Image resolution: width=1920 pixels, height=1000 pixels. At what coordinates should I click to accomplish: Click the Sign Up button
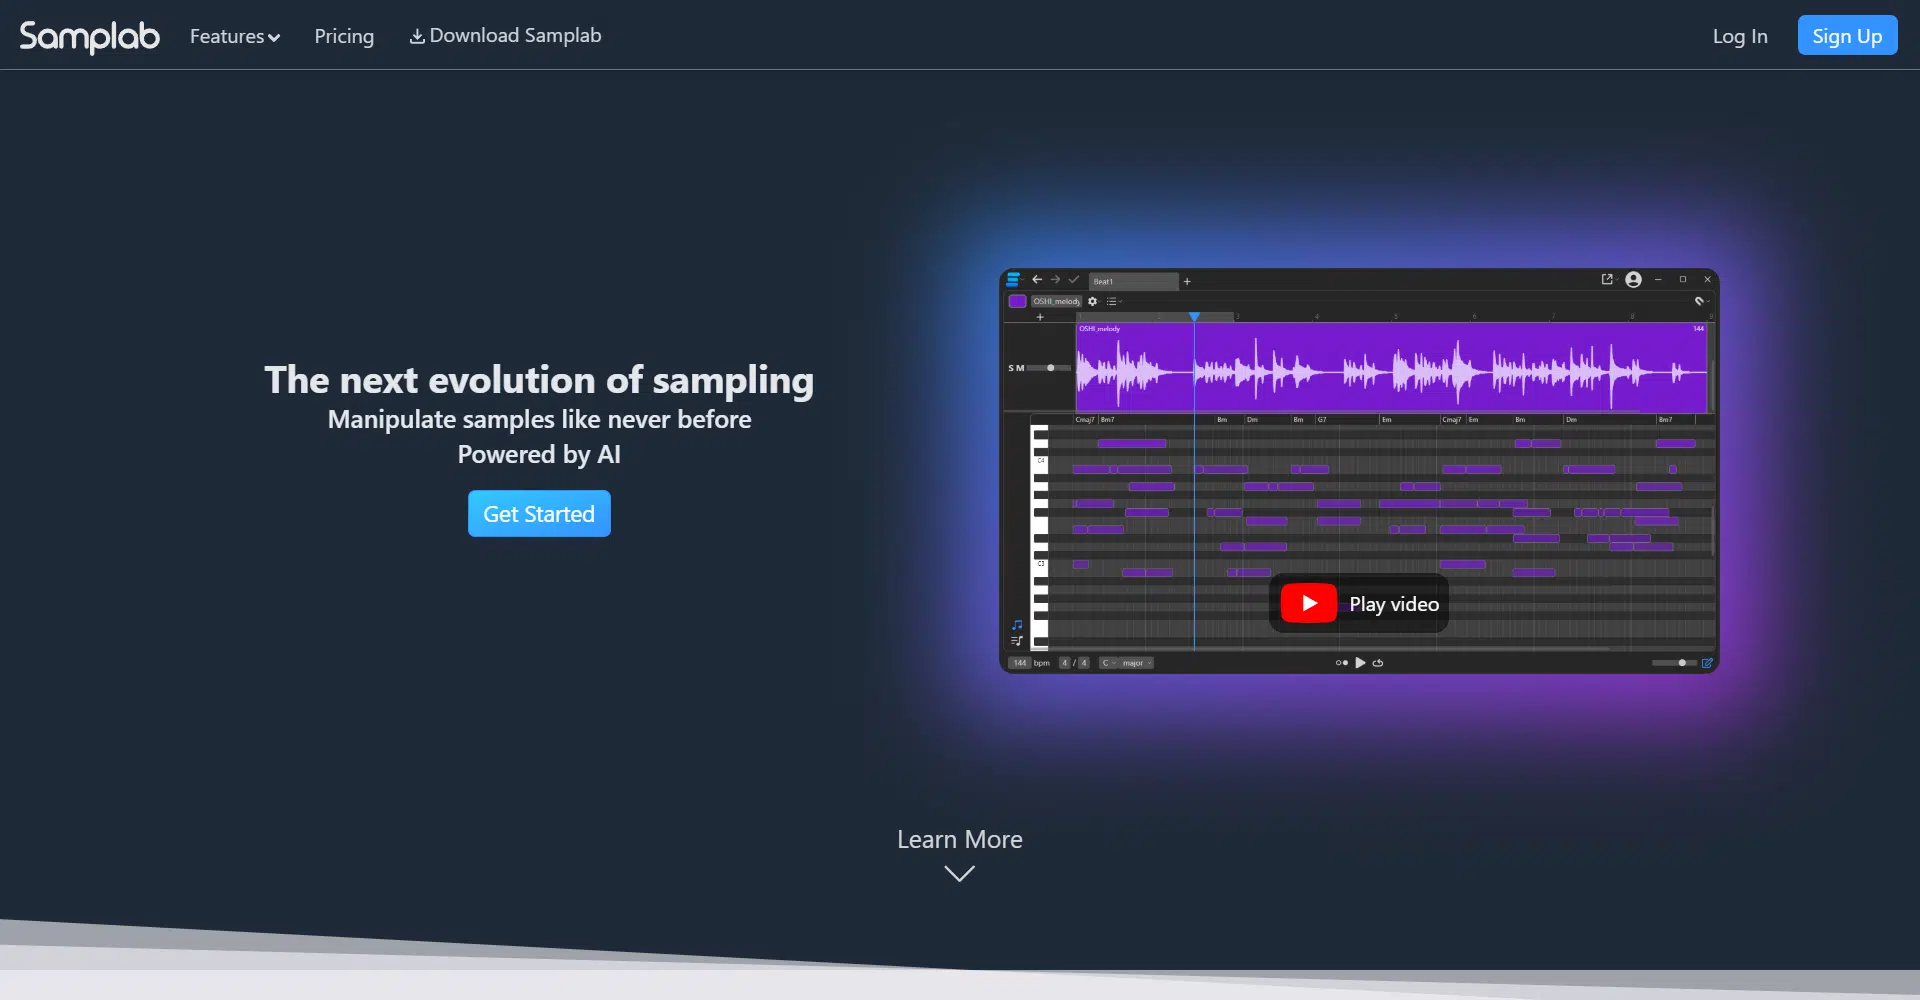[x=1846, y=36]
